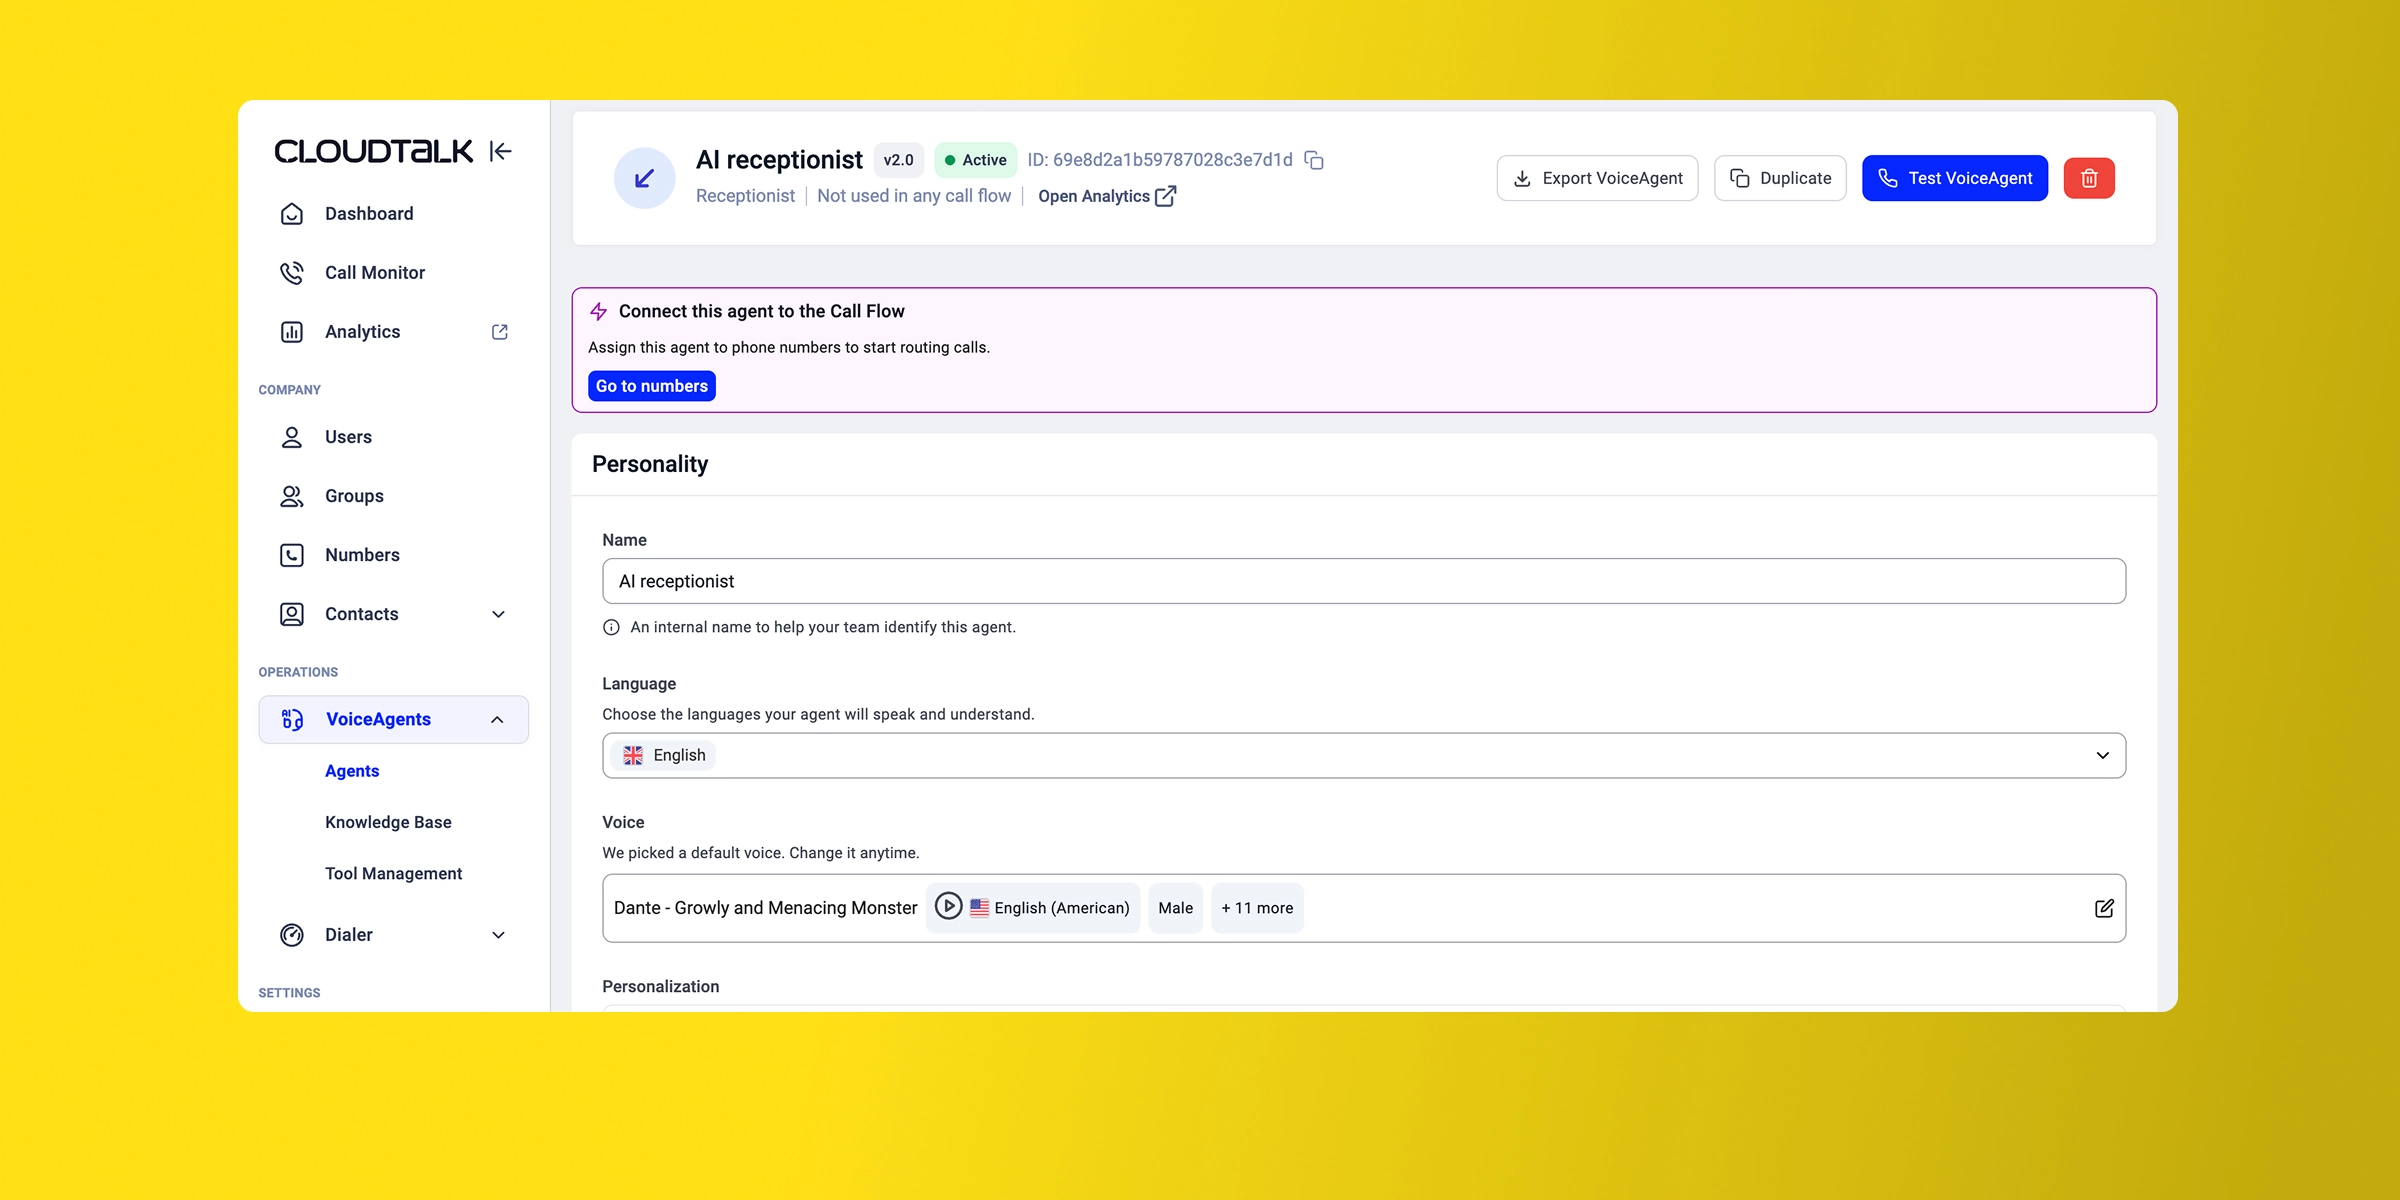
Task: Click the Call Monitor phone icon
Action: point(292,273)
